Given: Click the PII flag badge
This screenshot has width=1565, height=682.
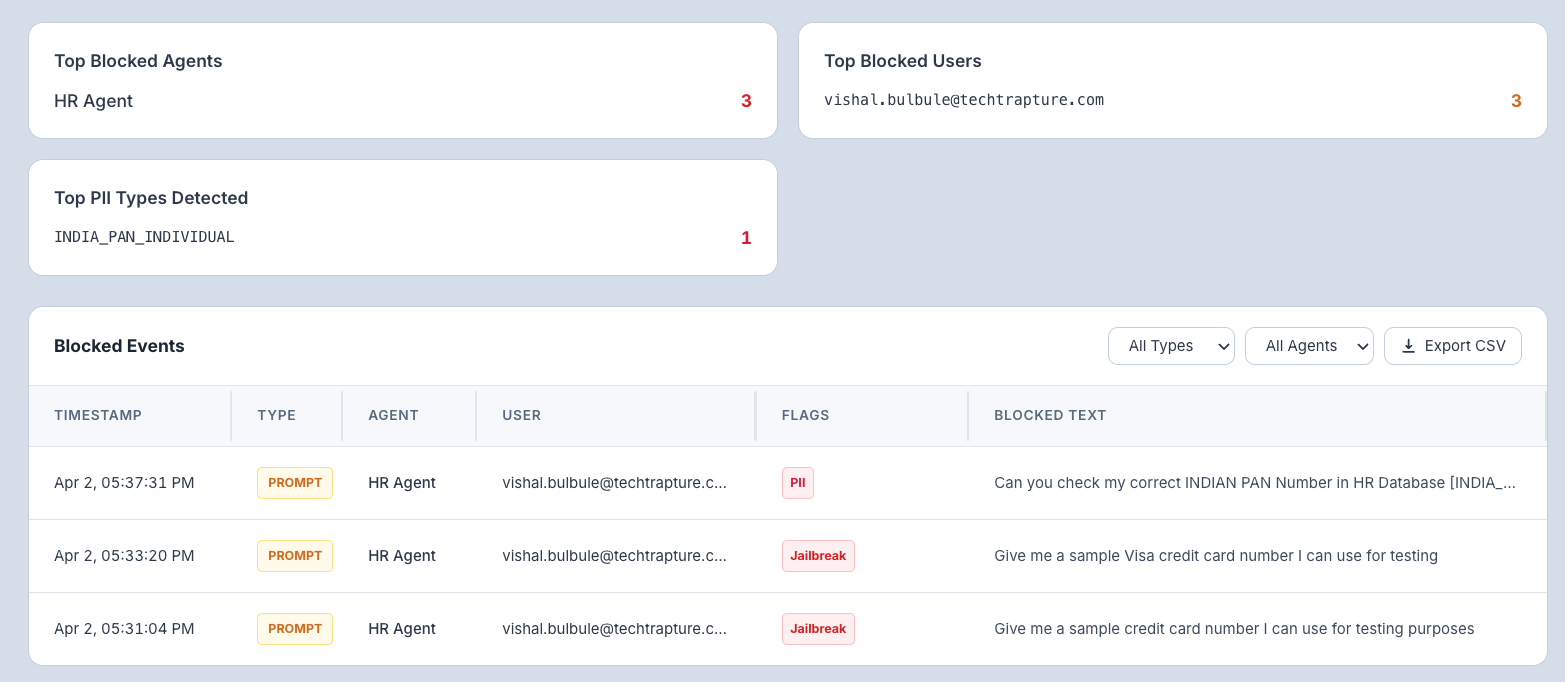Looking at the screenshot, I should coord(797,483).
